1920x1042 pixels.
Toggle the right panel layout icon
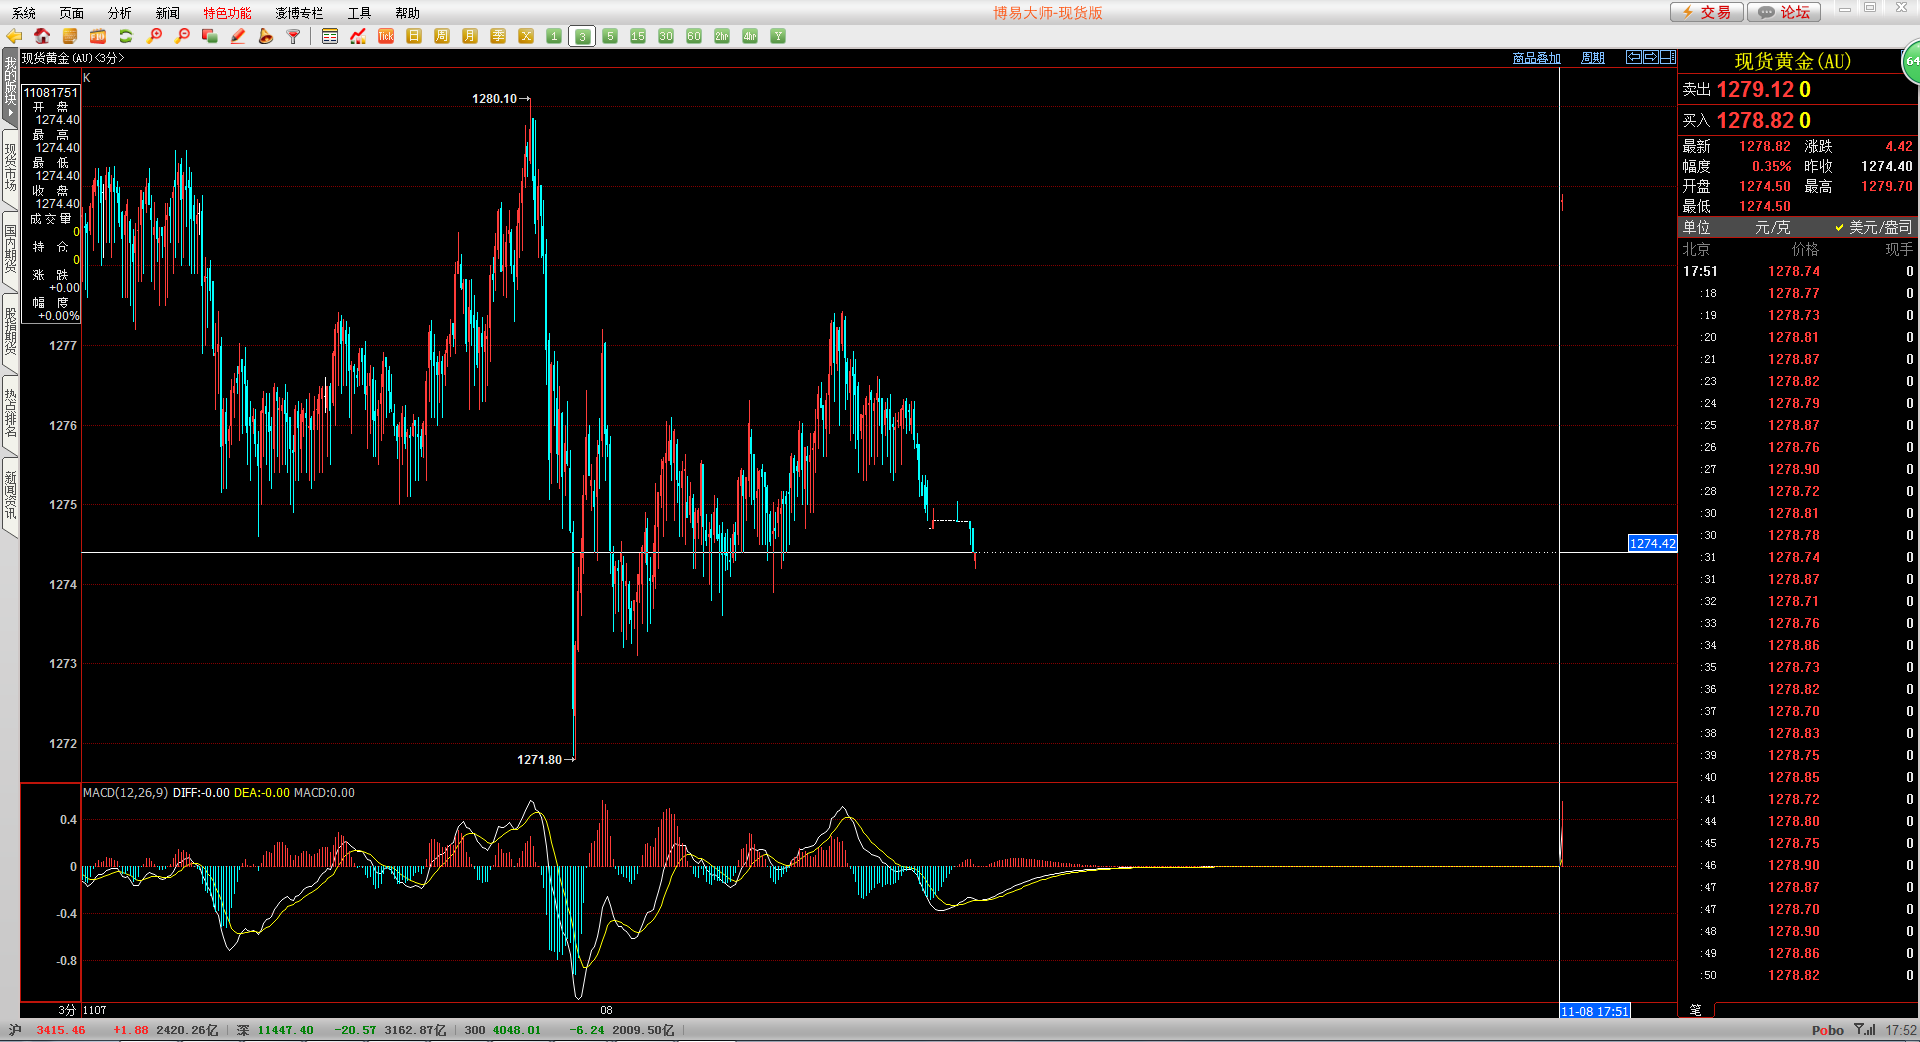tap(1668, 58)
